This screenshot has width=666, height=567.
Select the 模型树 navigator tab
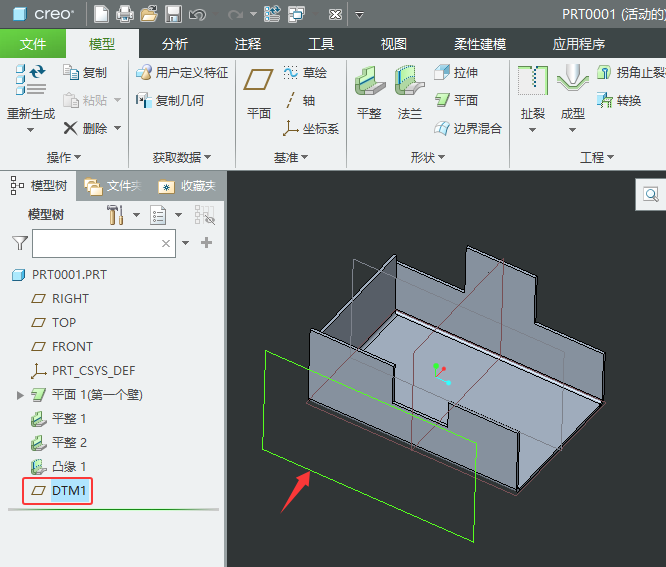39,186
